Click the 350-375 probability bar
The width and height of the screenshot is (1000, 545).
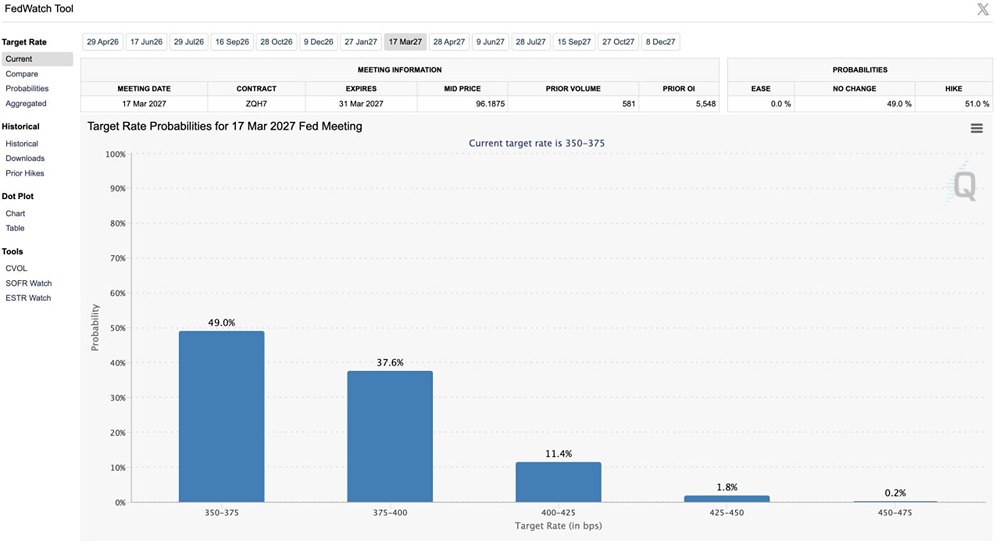(221, 416)
